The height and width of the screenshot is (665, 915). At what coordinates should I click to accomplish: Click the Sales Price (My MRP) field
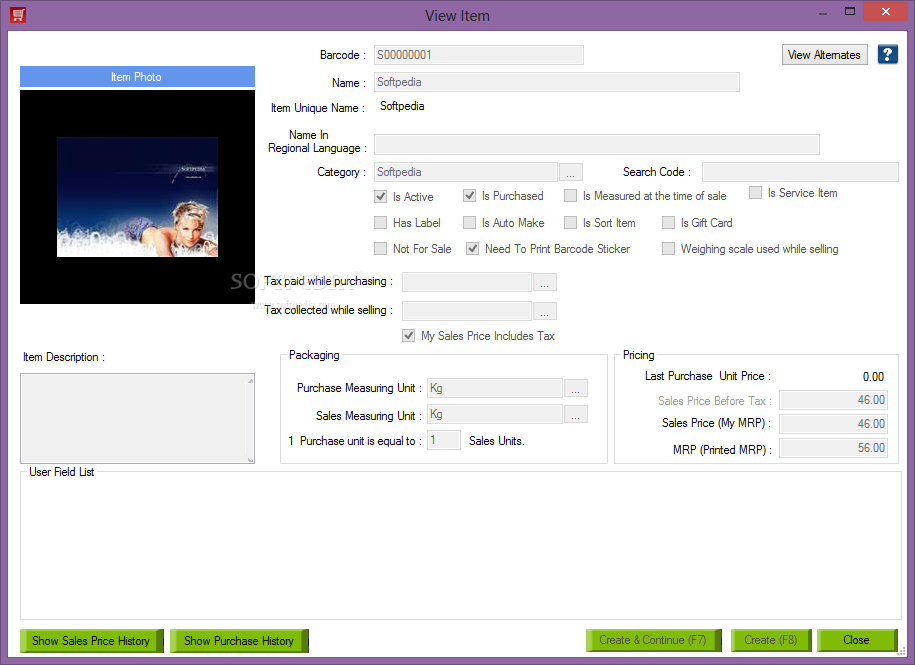click(833, 424)
